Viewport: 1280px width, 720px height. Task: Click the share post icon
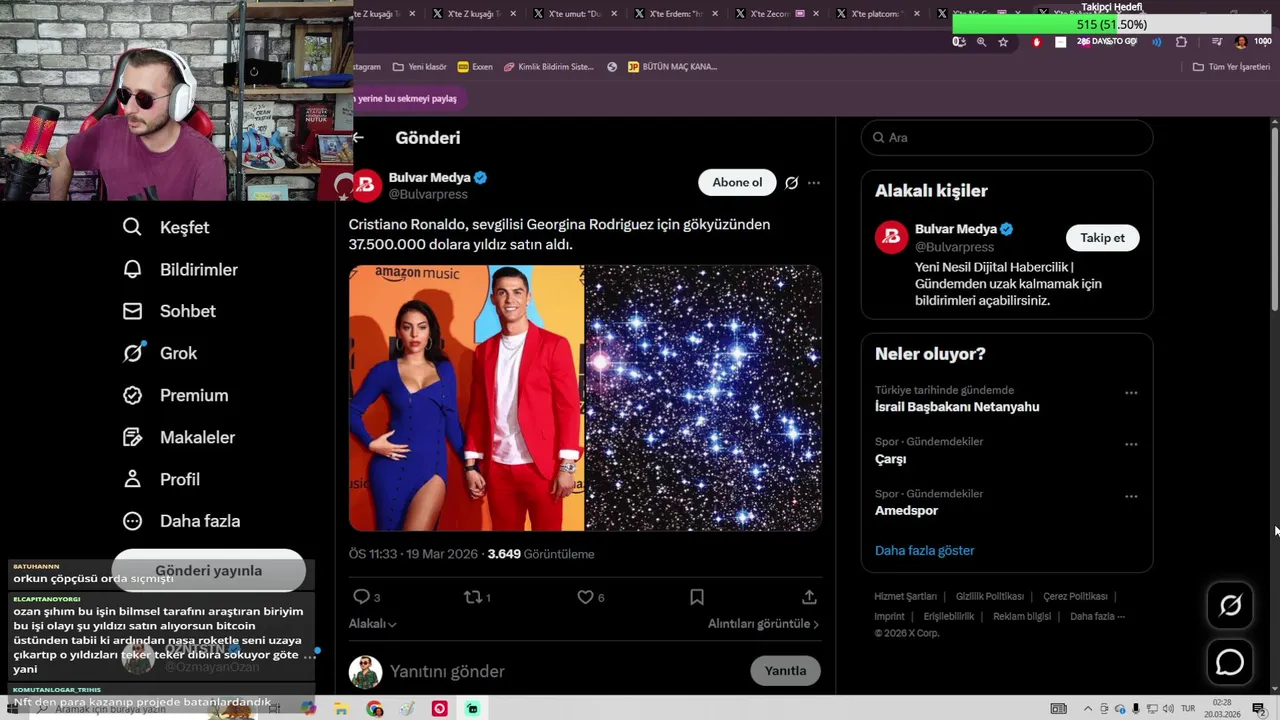click(809, 597)
